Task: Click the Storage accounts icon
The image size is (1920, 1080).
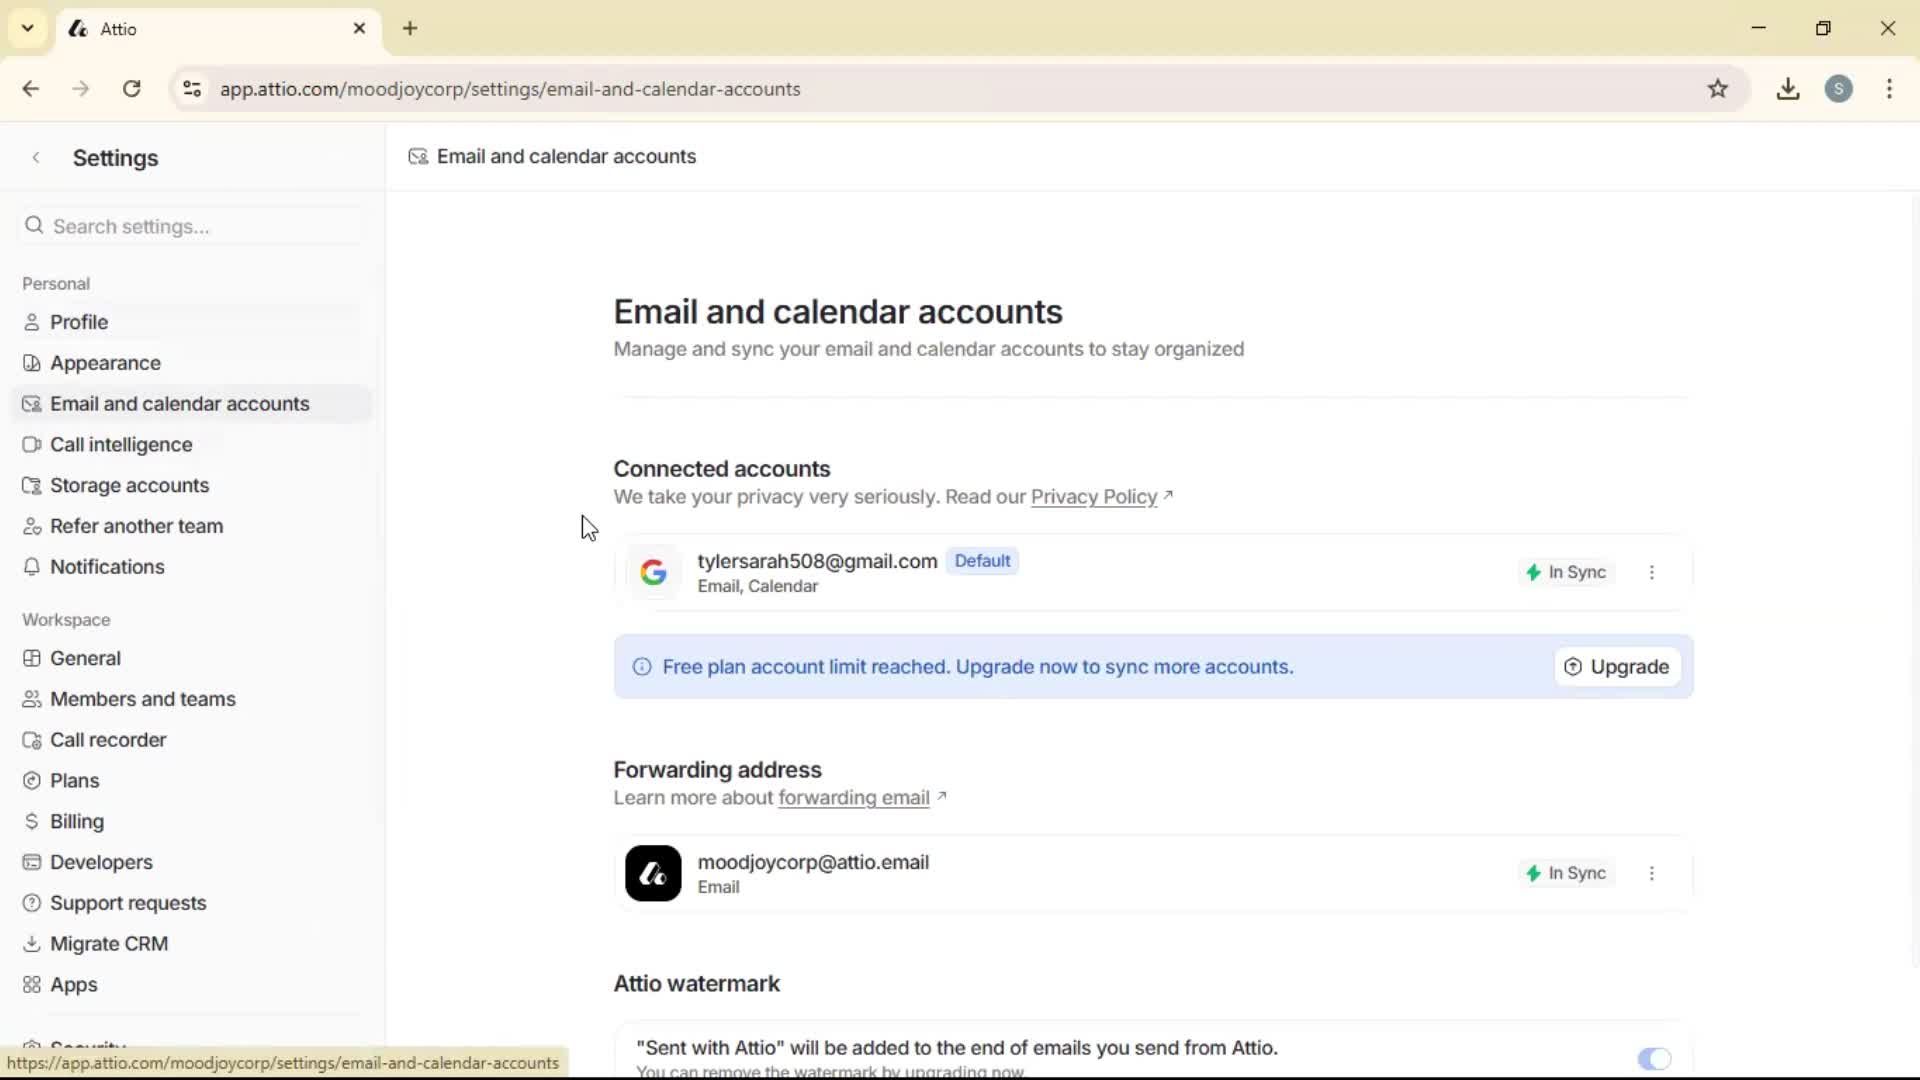Action: 31,486
